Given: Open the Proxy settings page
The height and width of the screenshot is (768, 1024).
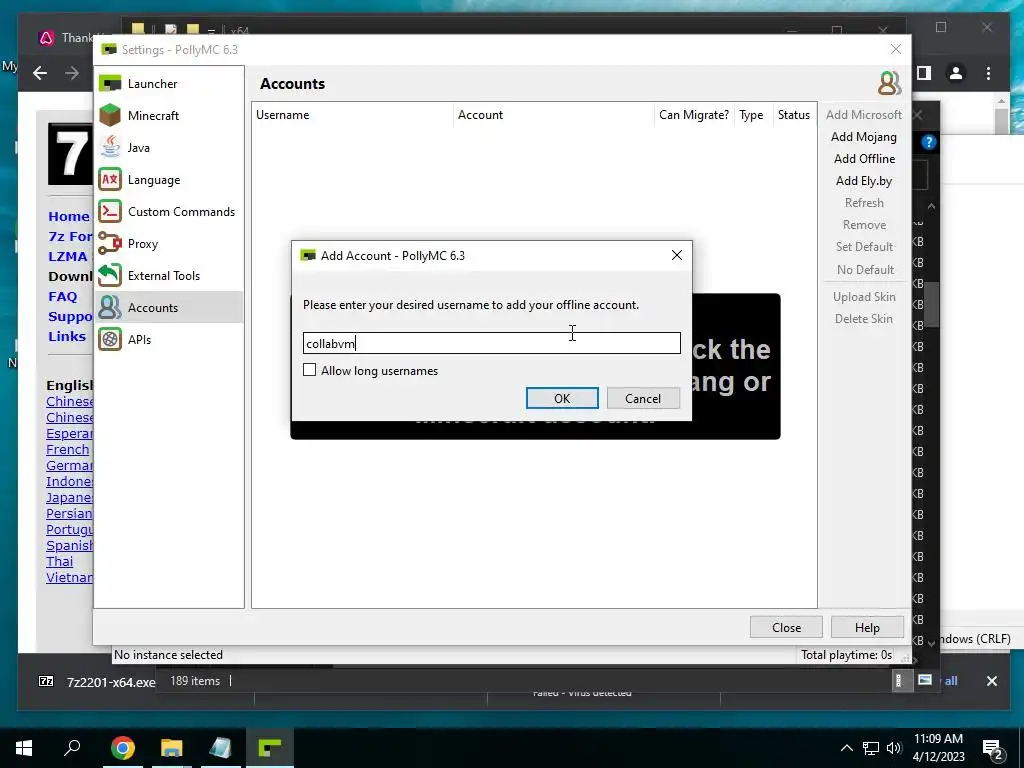Looking at the screenshot, I should point(169,244).
